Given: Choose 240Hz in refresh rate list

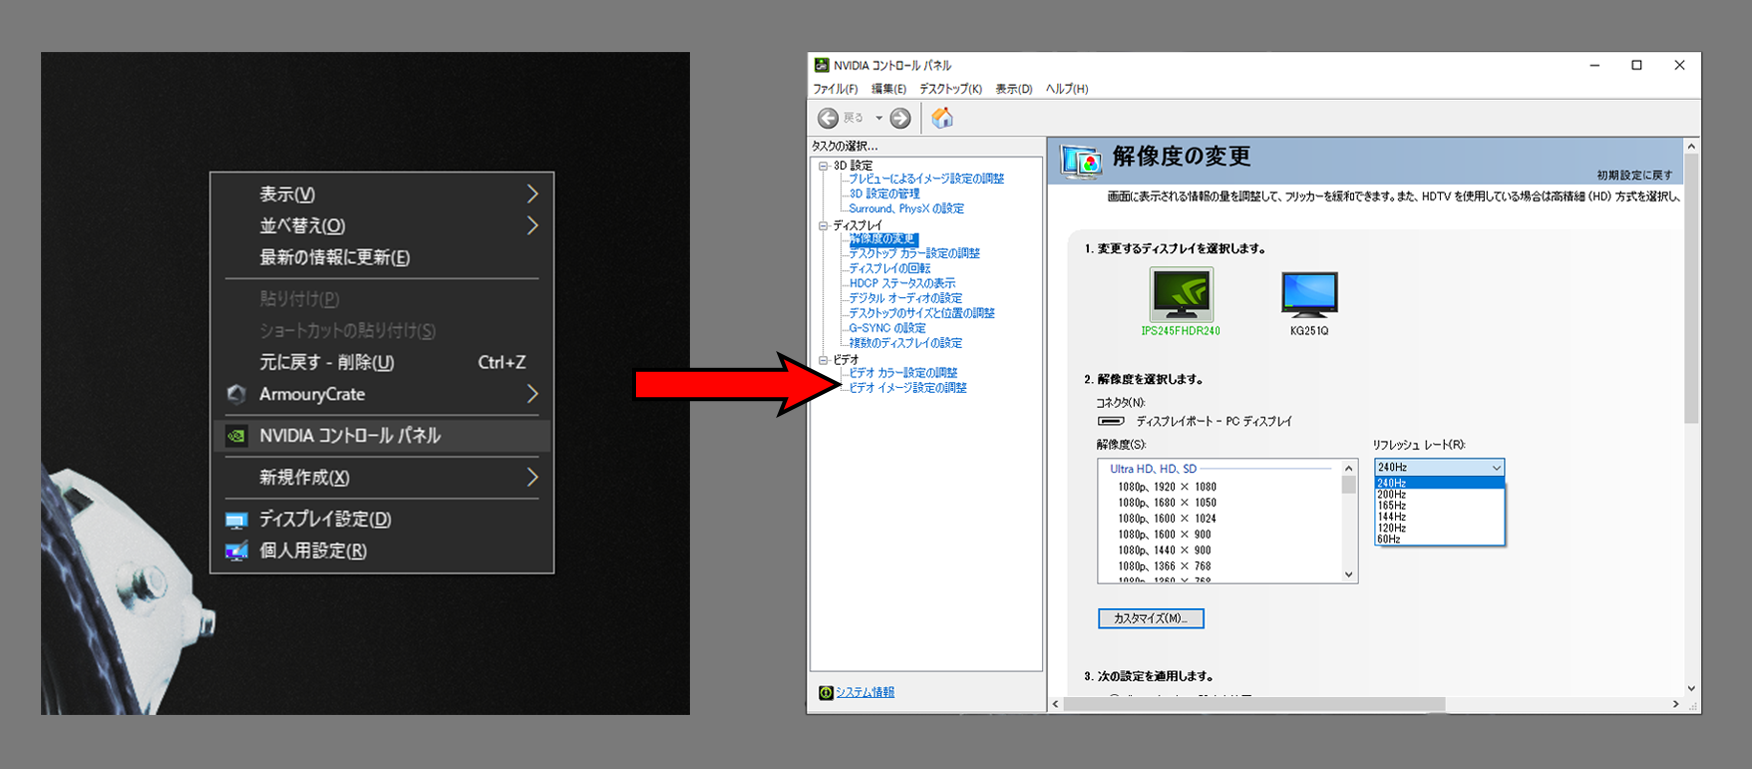Looking at the screenshot, I should pos(1439,483).
